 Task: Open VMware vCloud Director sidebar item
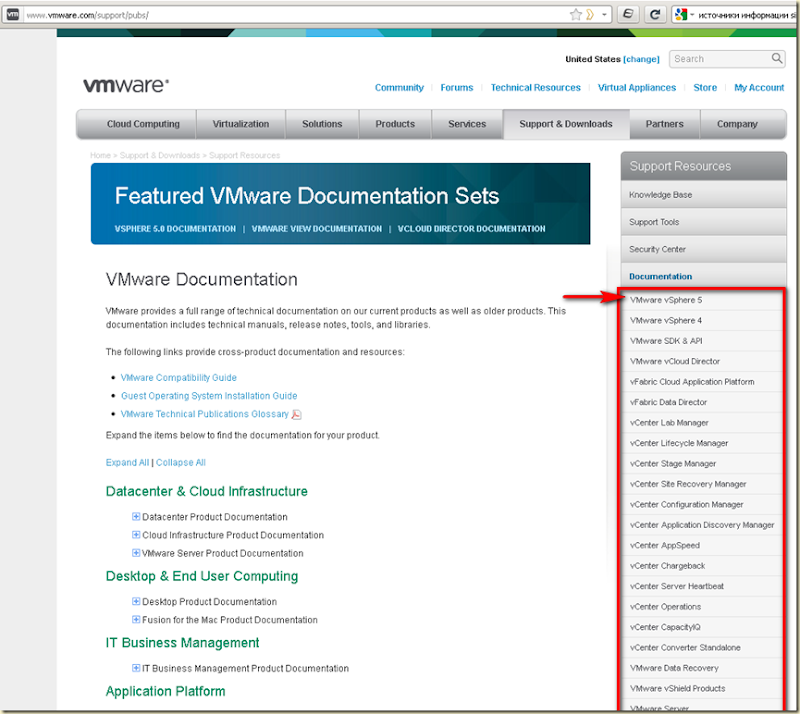(x=702, y=361)
